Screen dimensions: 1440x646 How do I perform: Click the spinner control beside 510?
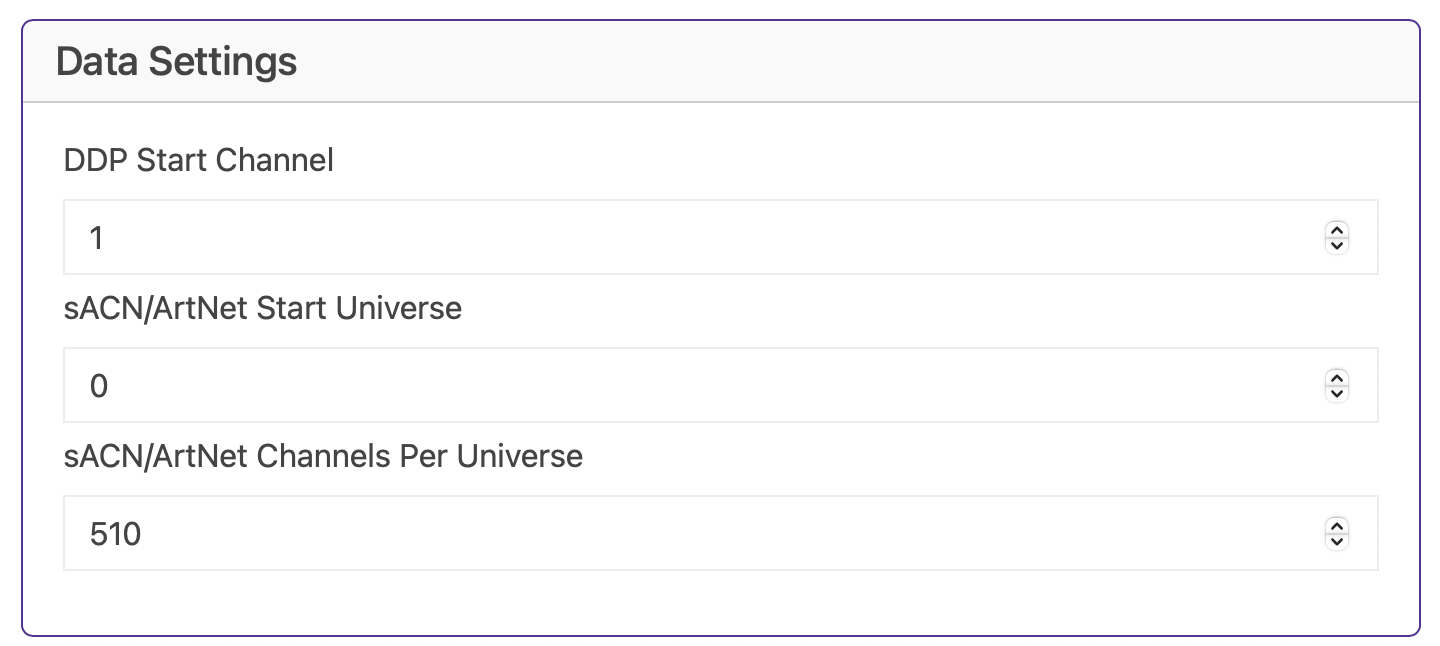[x=1337, y=533]
